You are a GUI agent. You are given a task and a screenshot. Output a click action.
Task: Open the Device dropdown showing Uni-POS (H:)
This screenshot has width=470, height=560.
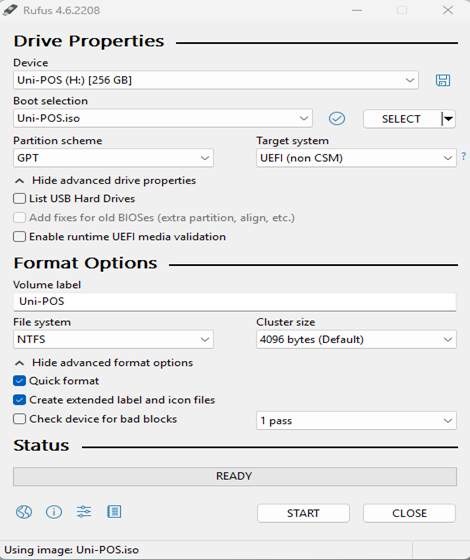[x=216, y=80]
